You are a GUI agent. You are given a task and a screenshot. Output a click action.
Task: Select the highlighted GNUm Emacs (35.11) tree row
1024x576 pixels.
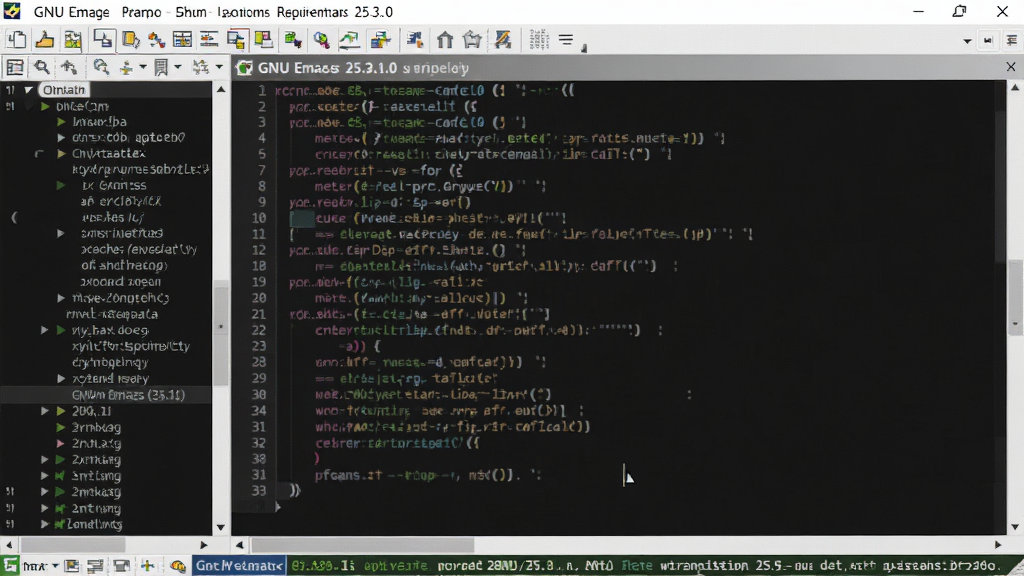click(106, 394)
